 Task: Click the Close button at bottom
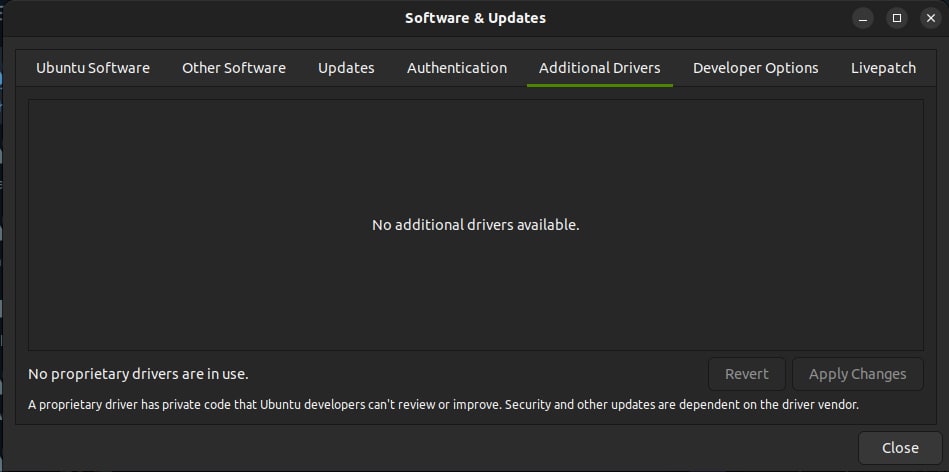tap(900, 448)
